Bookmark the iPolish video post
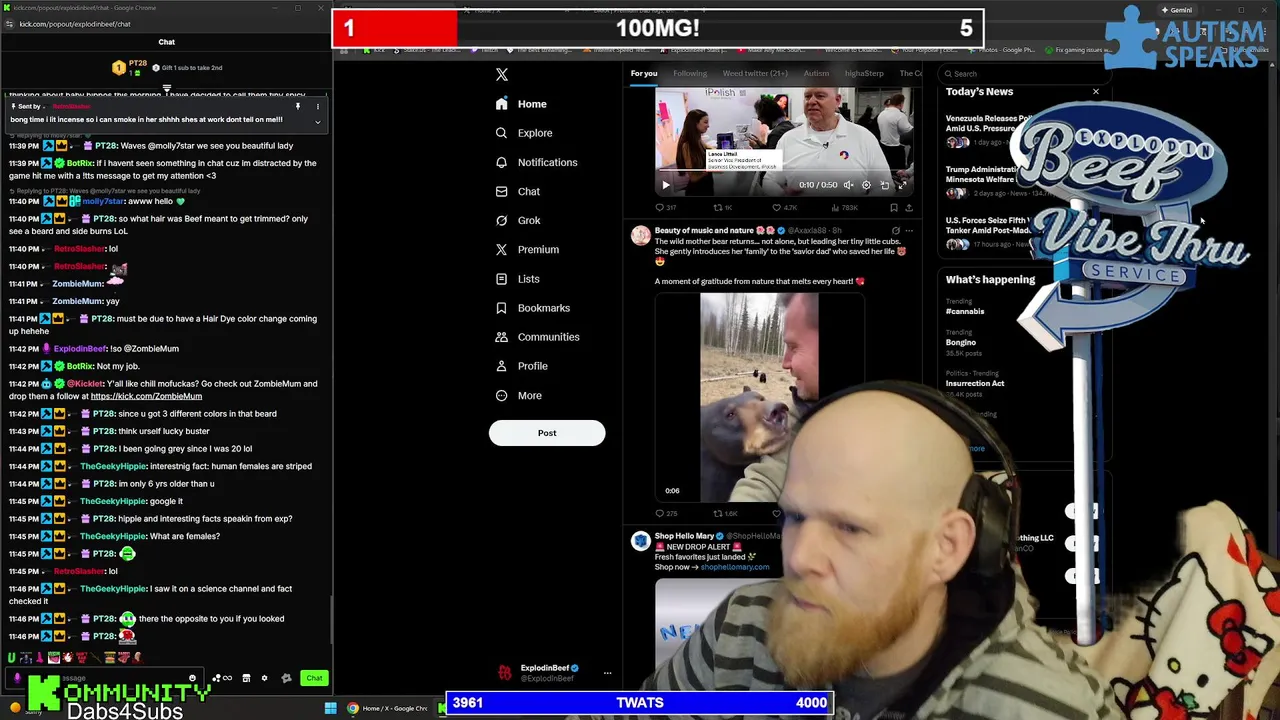This screenshot has width=1280, height=720. (894, 208)
